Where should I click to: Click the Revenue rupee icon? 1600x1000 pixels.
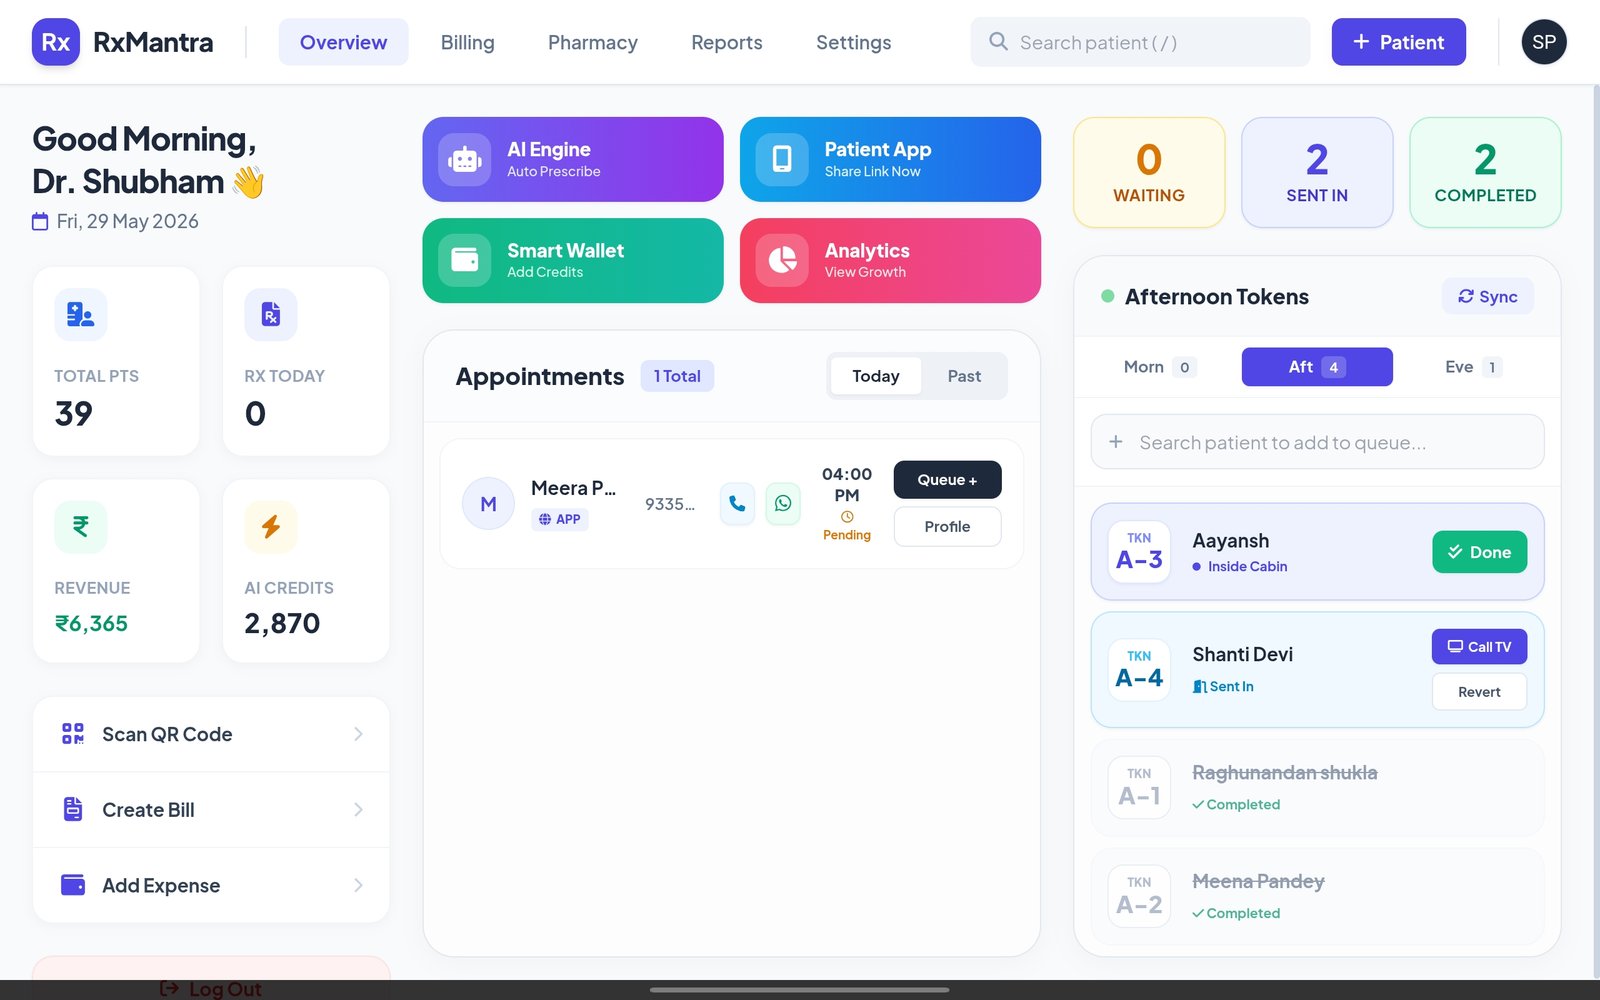click(81, 527)
